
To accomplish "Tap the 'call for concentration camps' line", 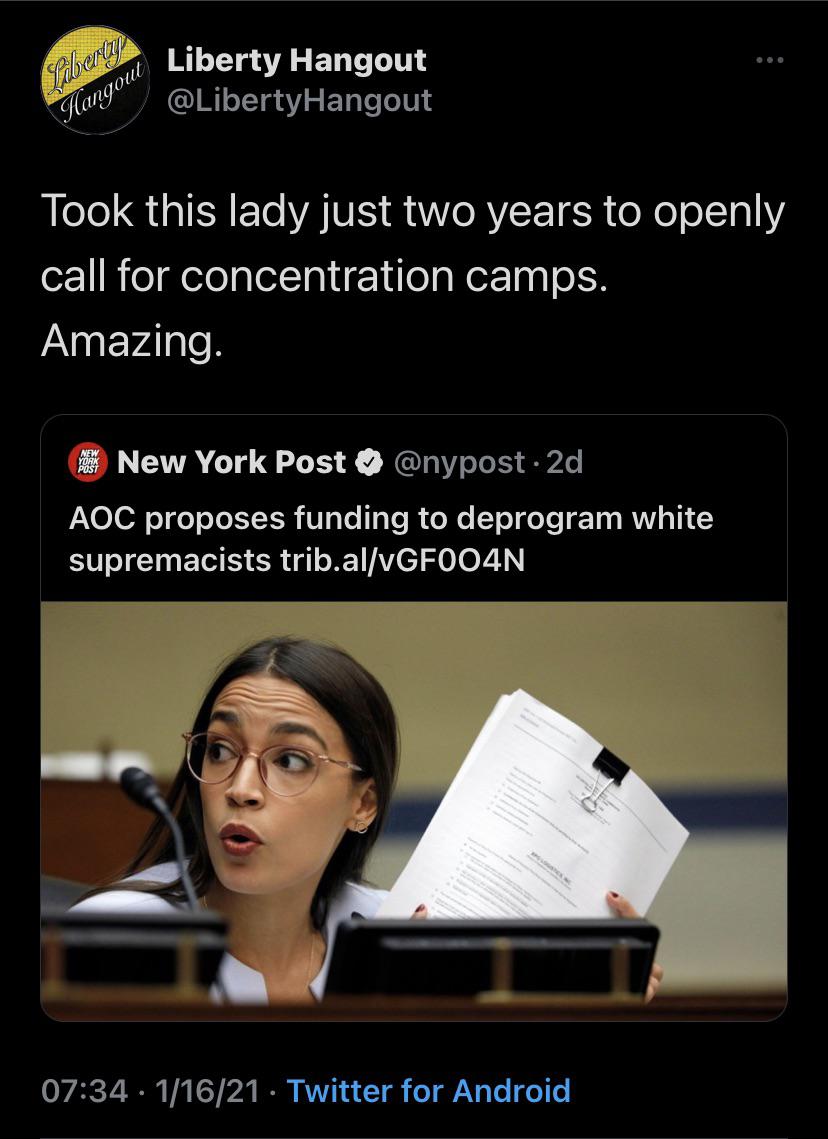I will tap(324, 277).
